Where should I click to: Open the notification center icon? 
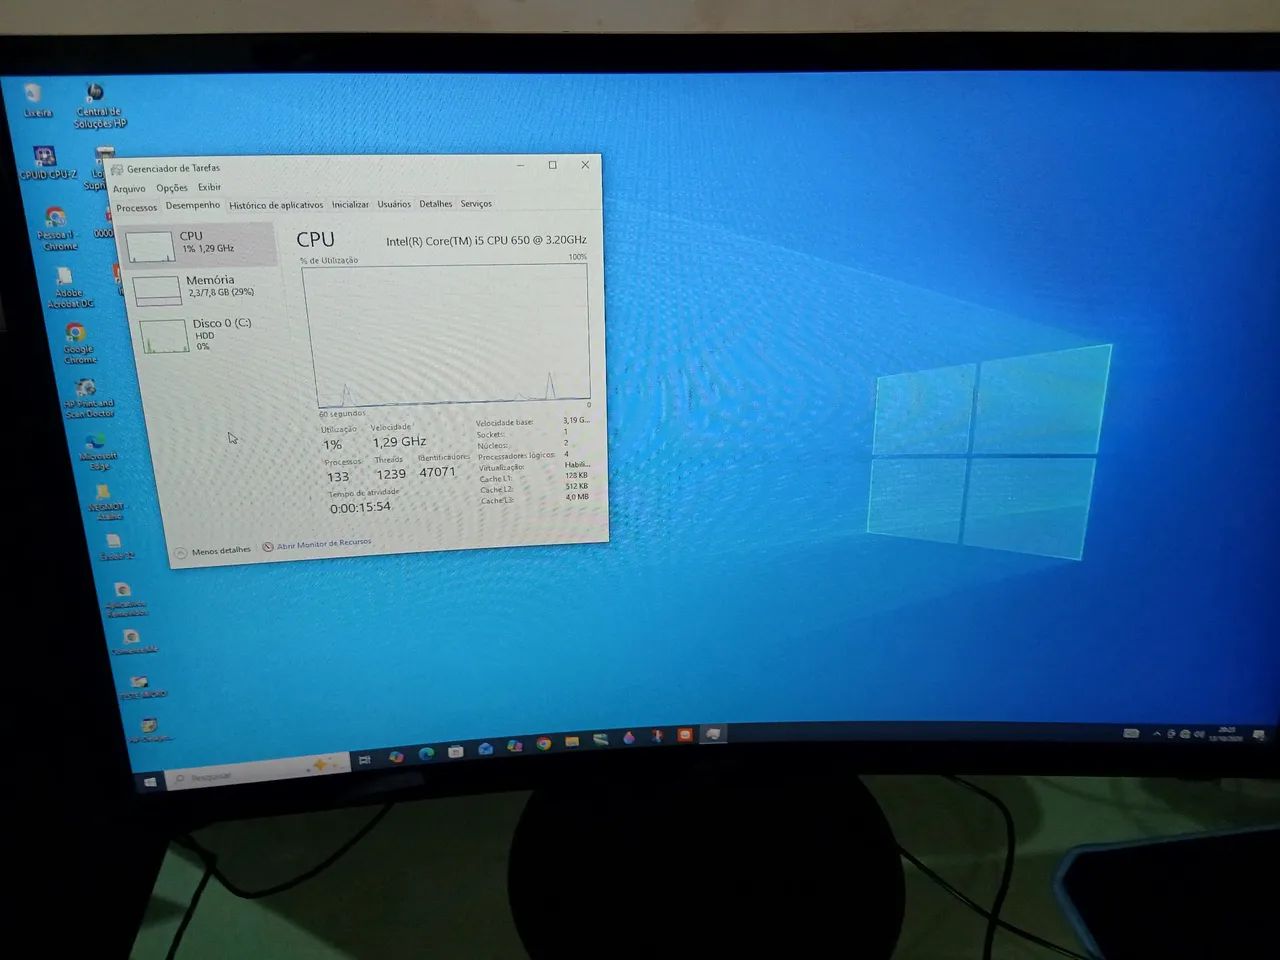pos(1259,736)
